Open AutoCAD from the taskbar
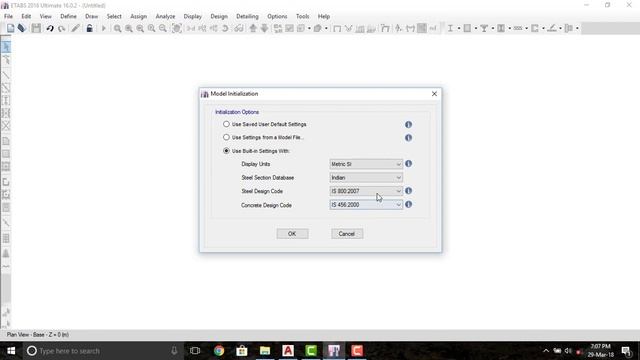640x360 pixels. tap(288, 351)
